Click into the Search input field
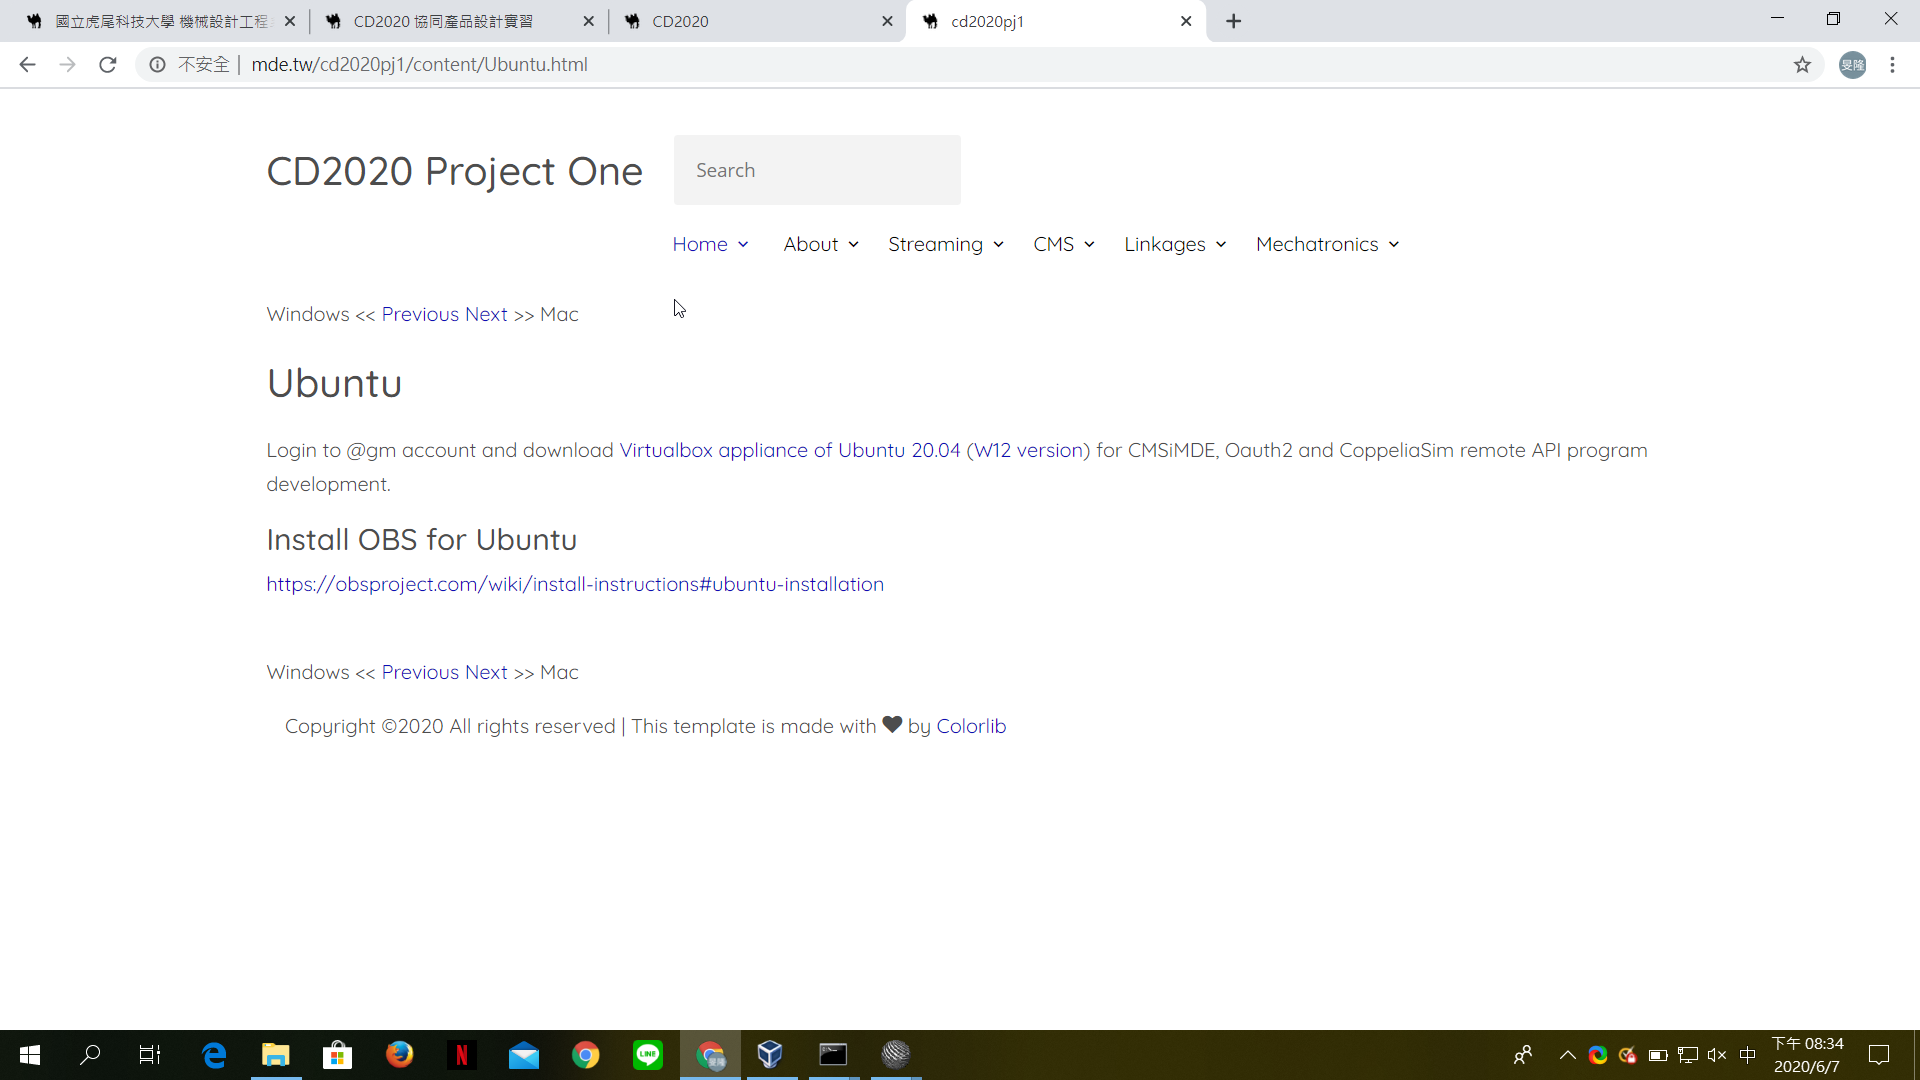1920x1080 pixels. [817, 170]
